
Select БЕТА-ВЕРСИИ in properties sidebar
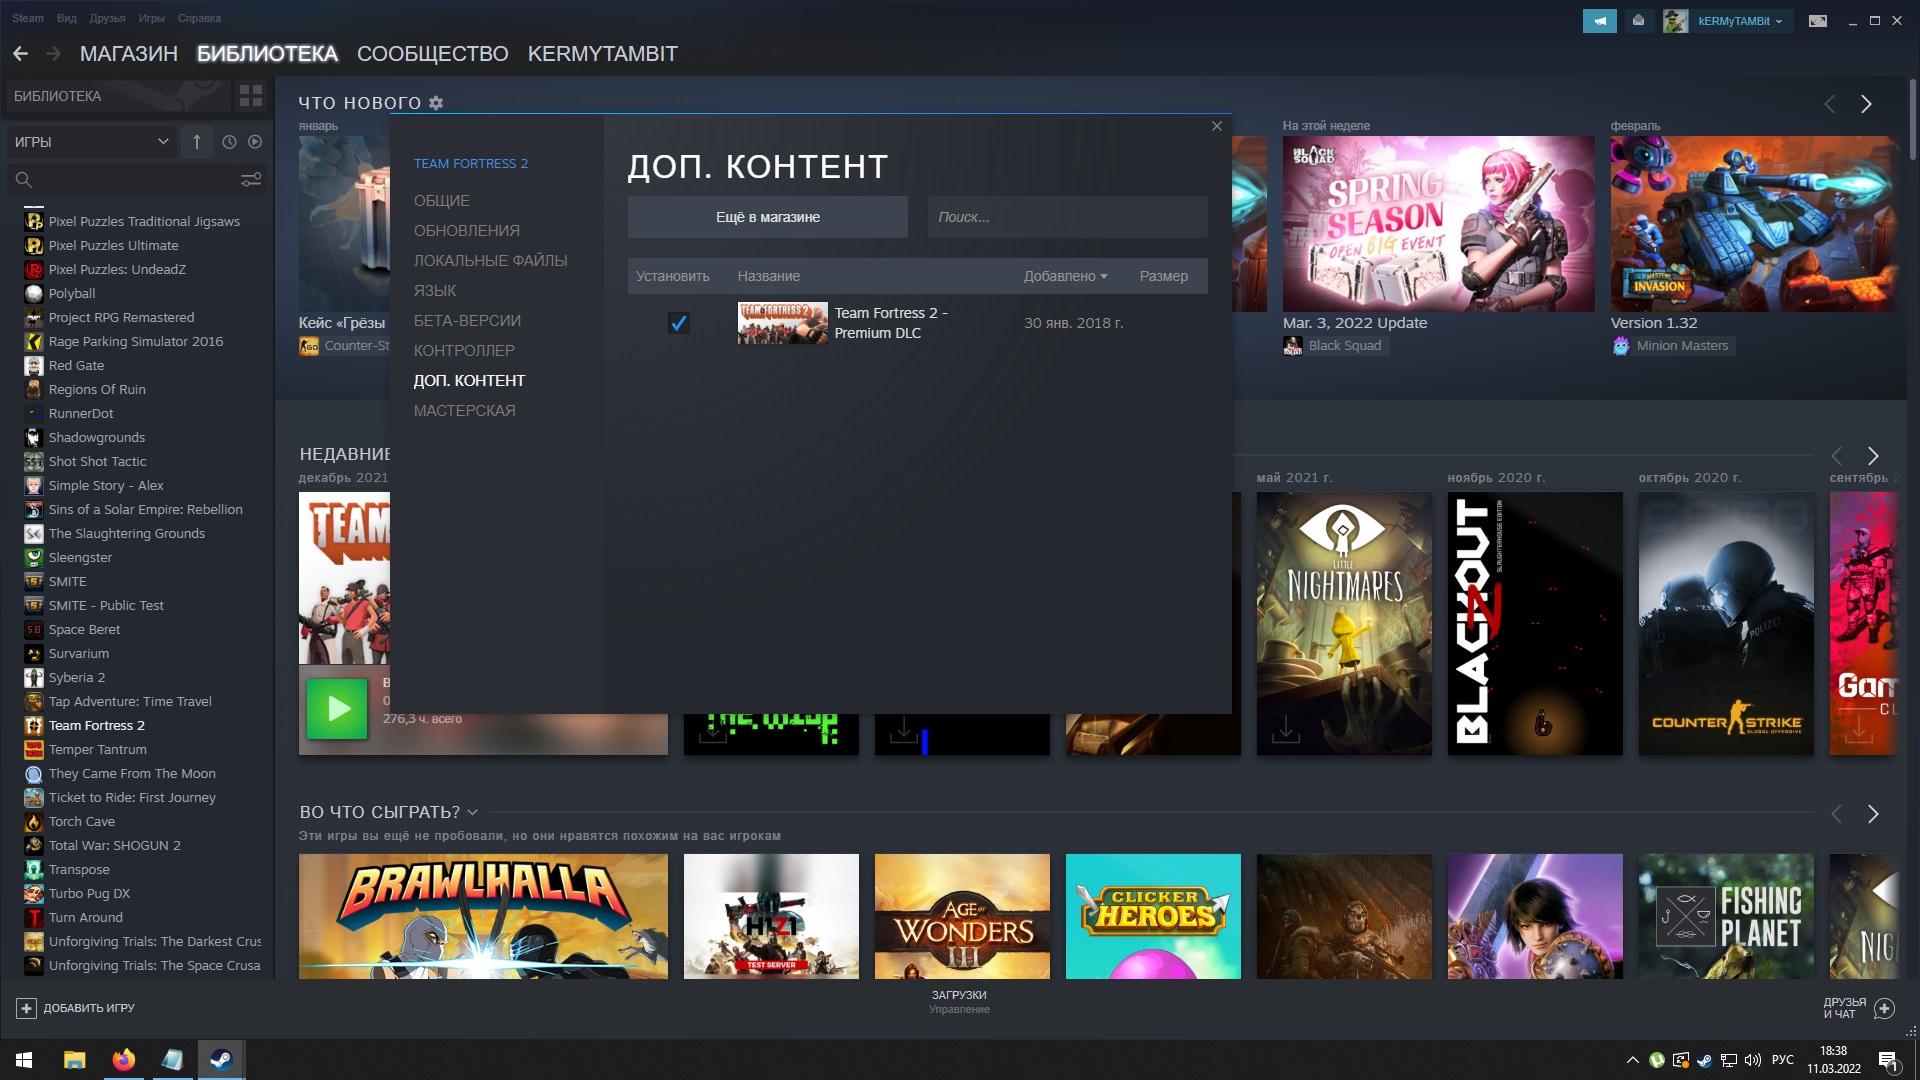click(x=468, y=321)
